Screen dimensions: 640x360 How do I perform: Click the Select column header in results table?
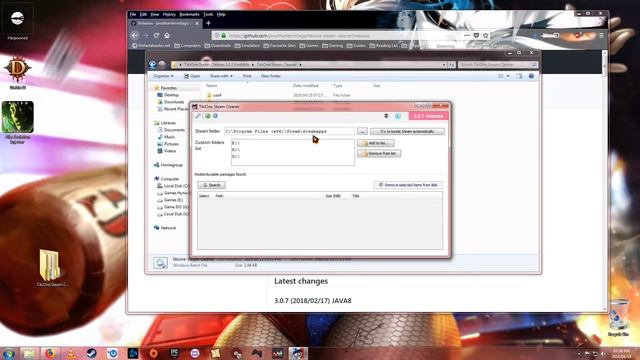[204, 196]
